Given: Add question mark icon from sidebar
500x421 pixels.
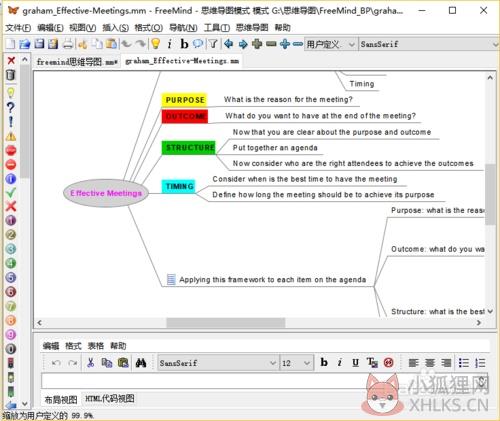Looking at the screenshot, I should click(x=11, y=107).
